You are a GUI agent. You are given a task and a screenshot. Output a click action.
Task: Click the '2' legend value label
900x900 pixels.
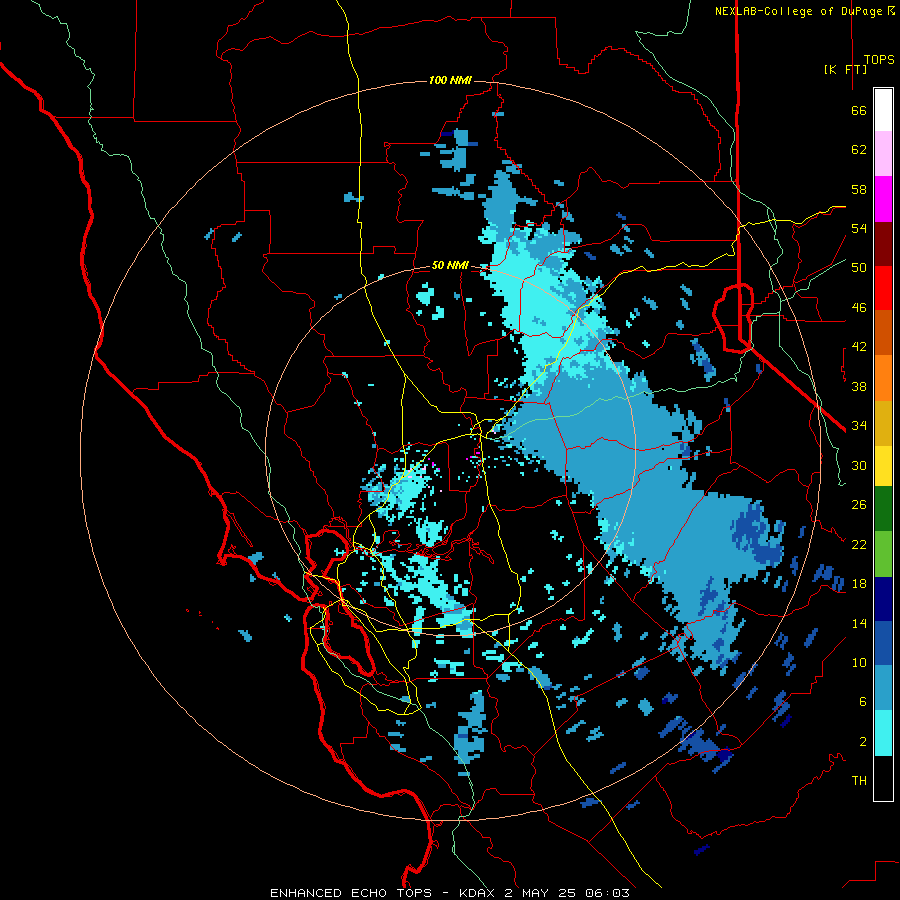[863, 742]
